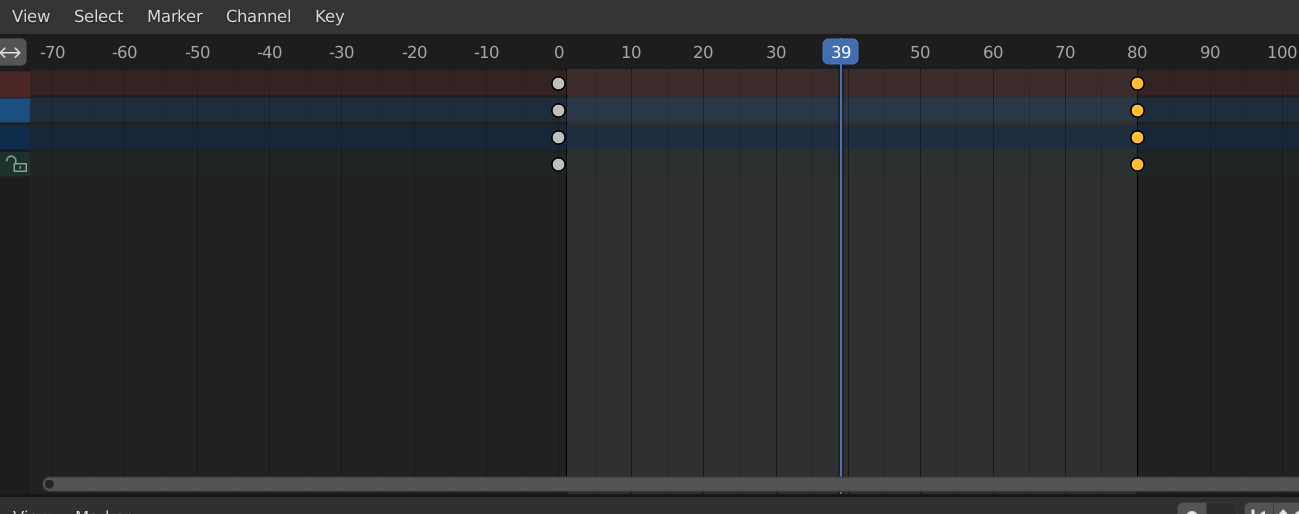Open the Channel menu
Viewport: 1299px width, 514px height.
click(x=258, y=16)
